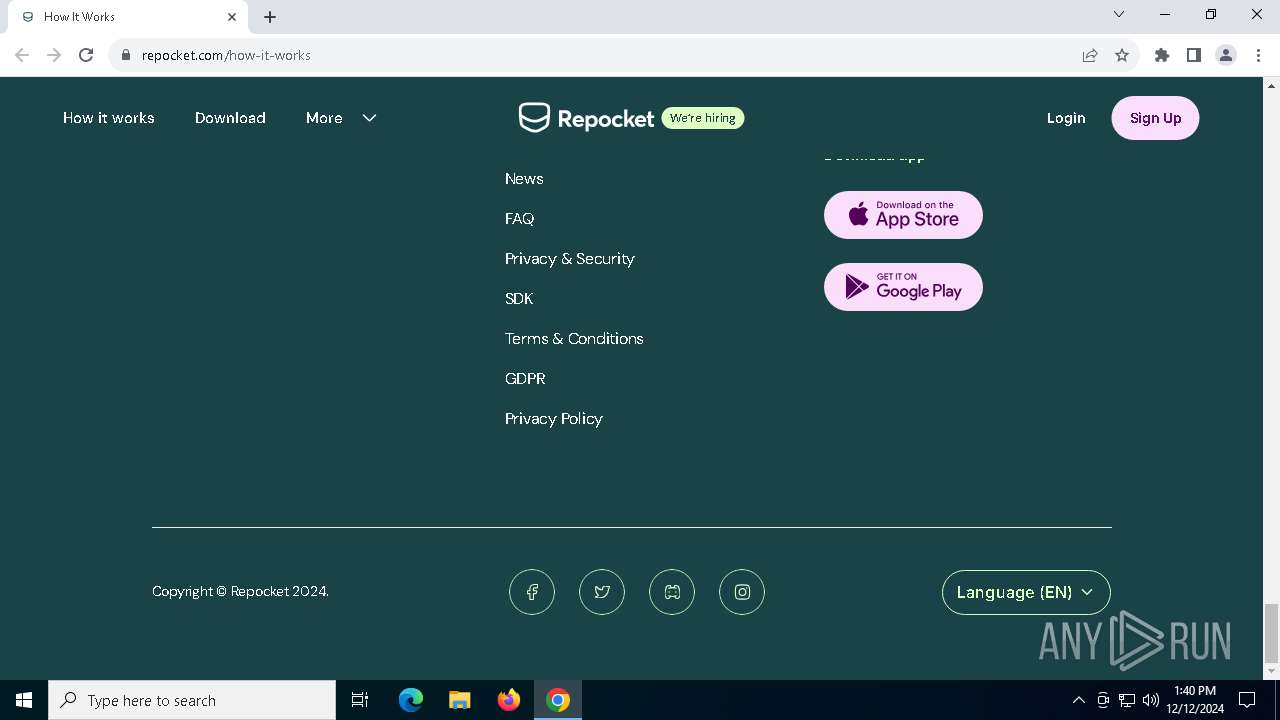Open the Windows Start menu
The width and height of the screenshot is (1280, 720).
tap(24, 700)
